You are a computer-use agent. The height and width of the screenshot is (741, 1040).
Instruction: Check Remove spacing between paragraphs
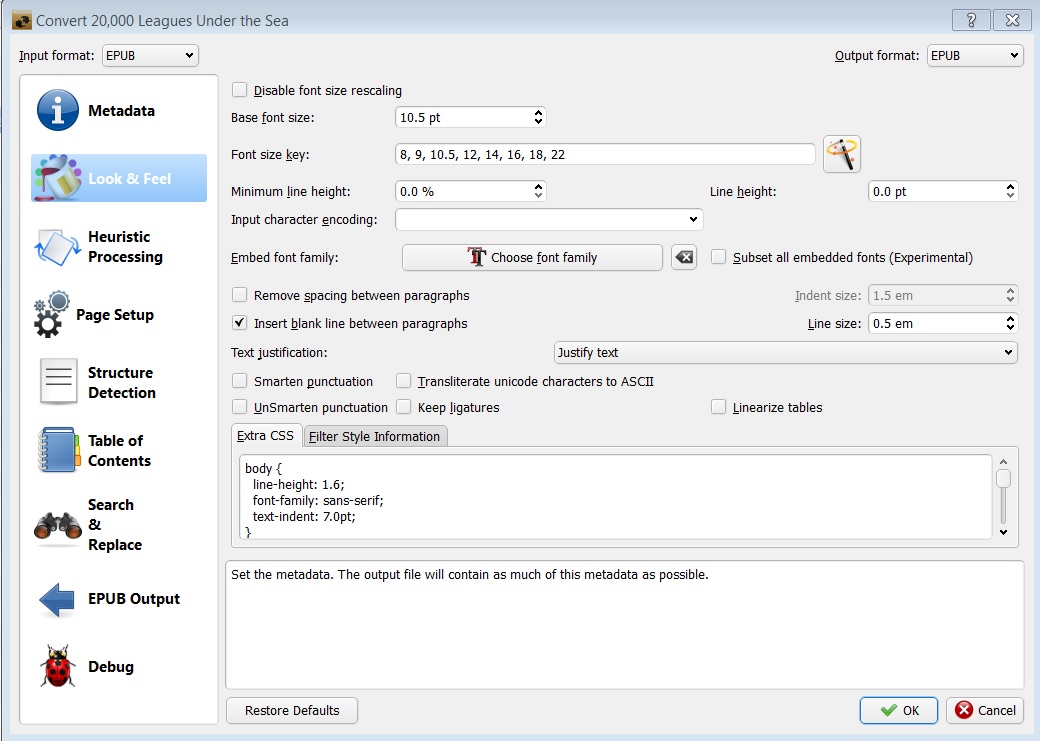[239, 295]
